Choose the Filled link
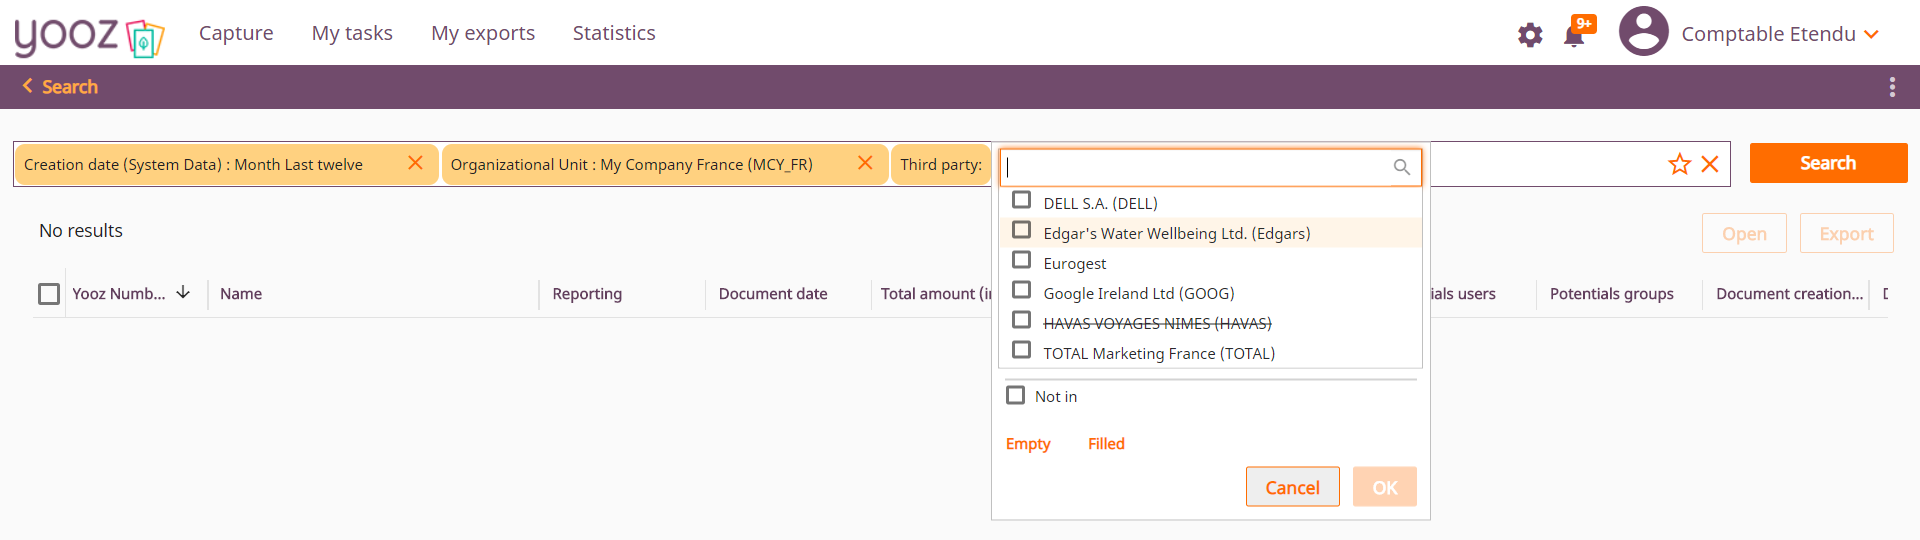Viewport: 1920px width, 540px height. 1106,444
